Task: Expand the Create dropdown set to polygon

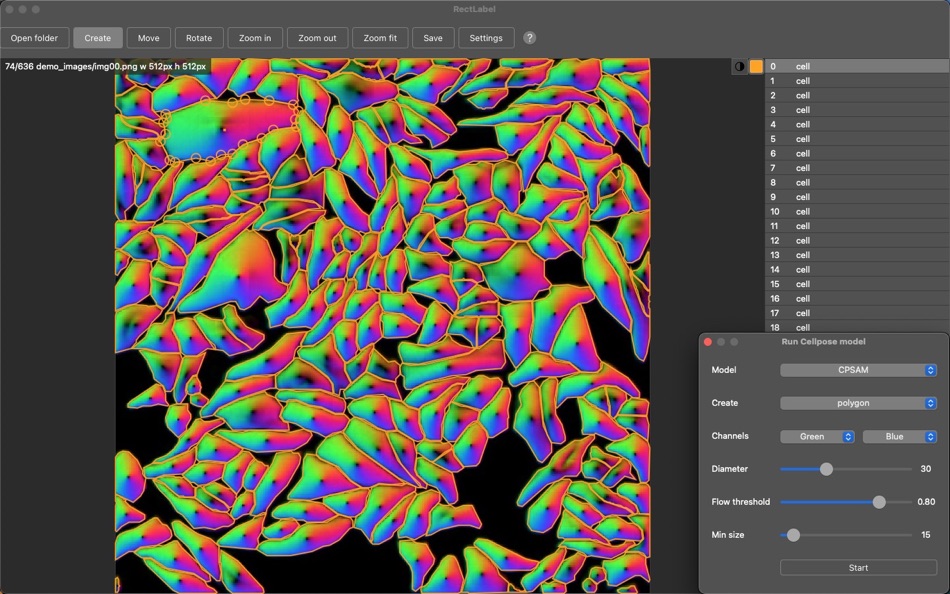Action: point(858,403)
